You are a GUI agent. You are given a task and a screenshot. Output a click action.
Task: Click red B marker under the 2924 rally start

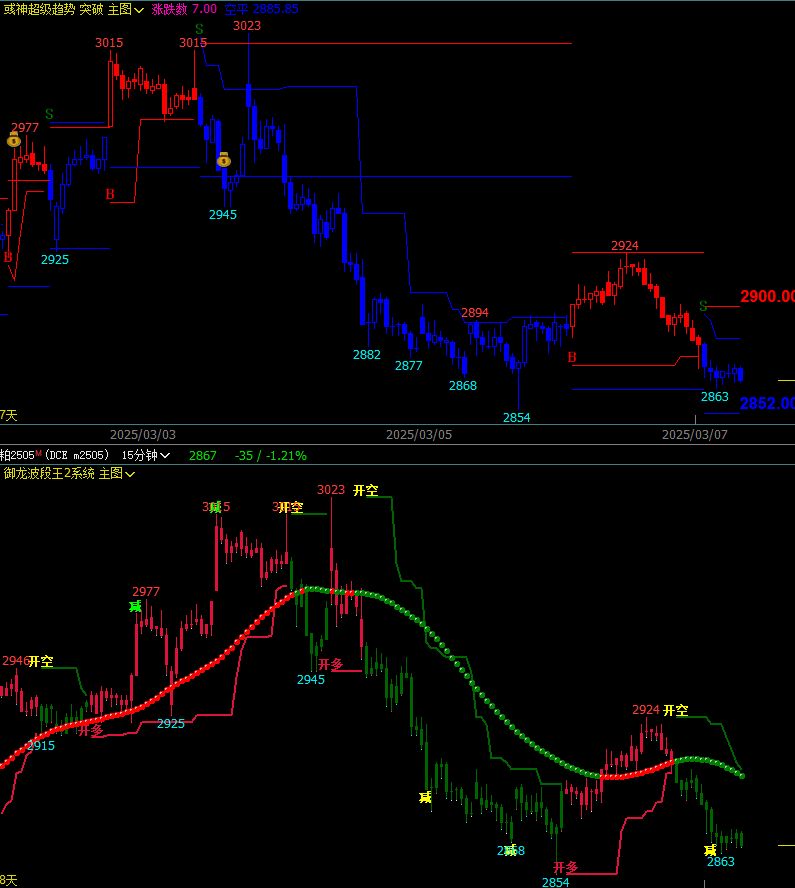coord(572,357)
